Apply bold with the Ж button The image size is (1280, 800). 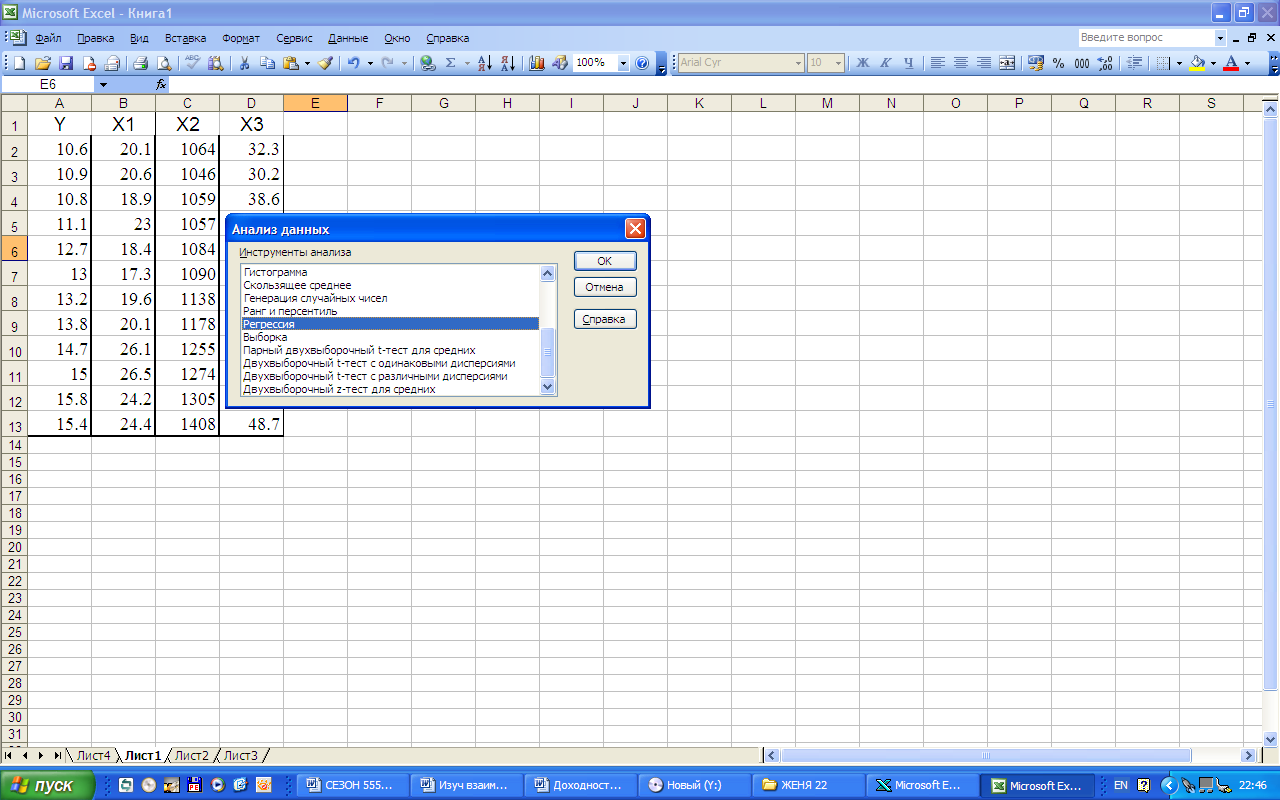[862, 63]
